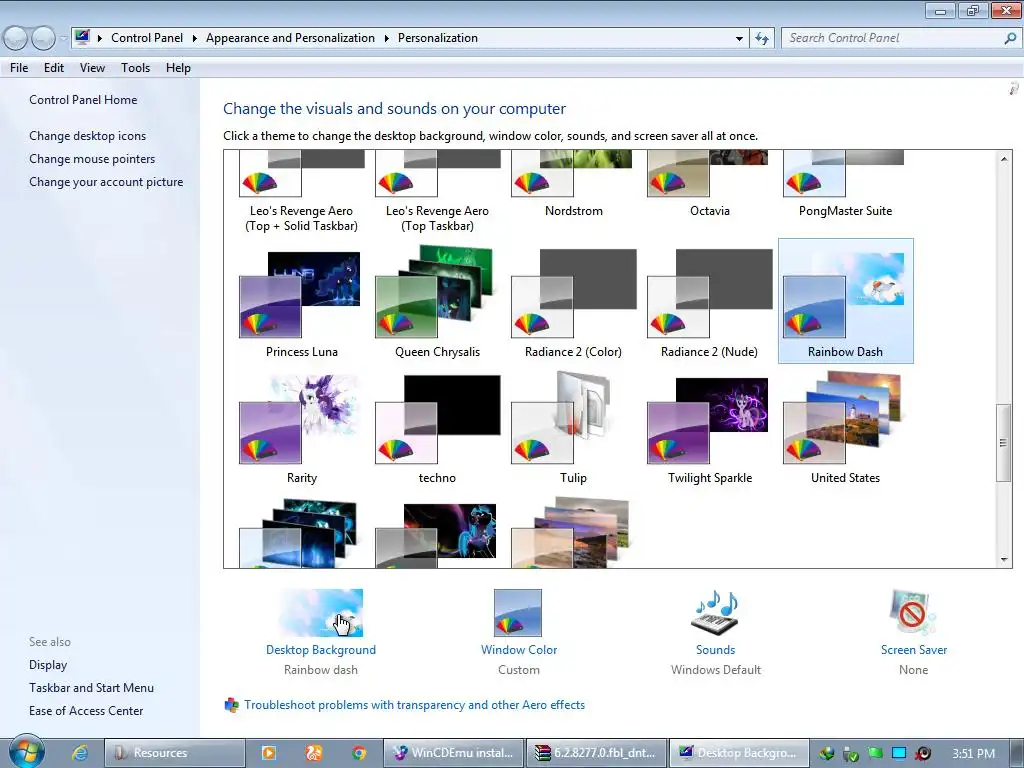Open the Screen Saver icon
The width and height of the screenshot is (1024, 768).
(x=913, y=612)
